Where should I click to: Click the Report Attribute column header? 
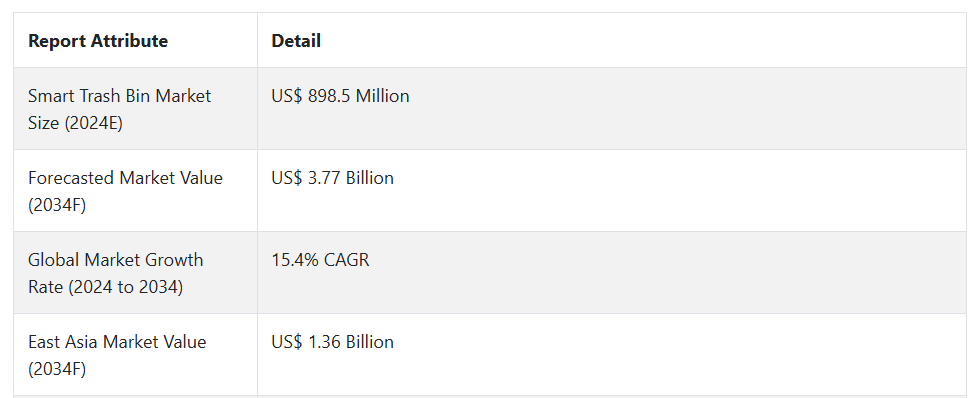[98, 40]
